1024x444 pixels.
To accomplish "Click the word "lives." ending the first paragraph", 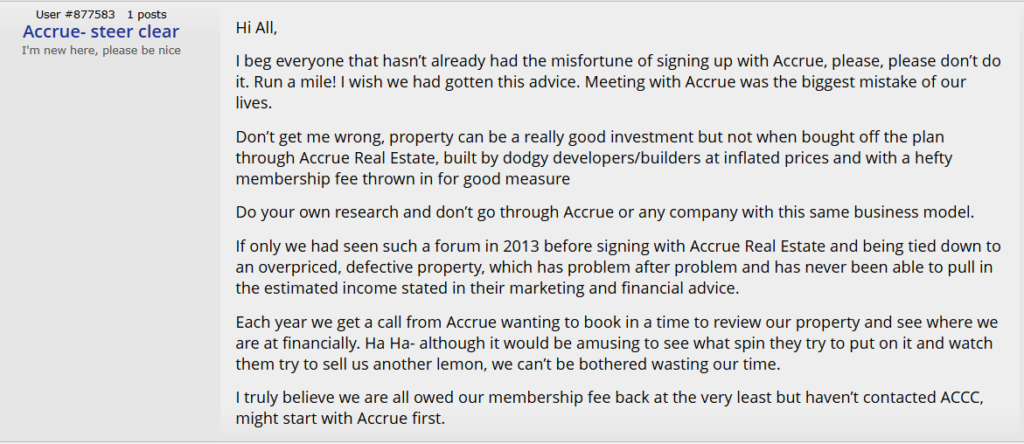I will tap(252, 104).
